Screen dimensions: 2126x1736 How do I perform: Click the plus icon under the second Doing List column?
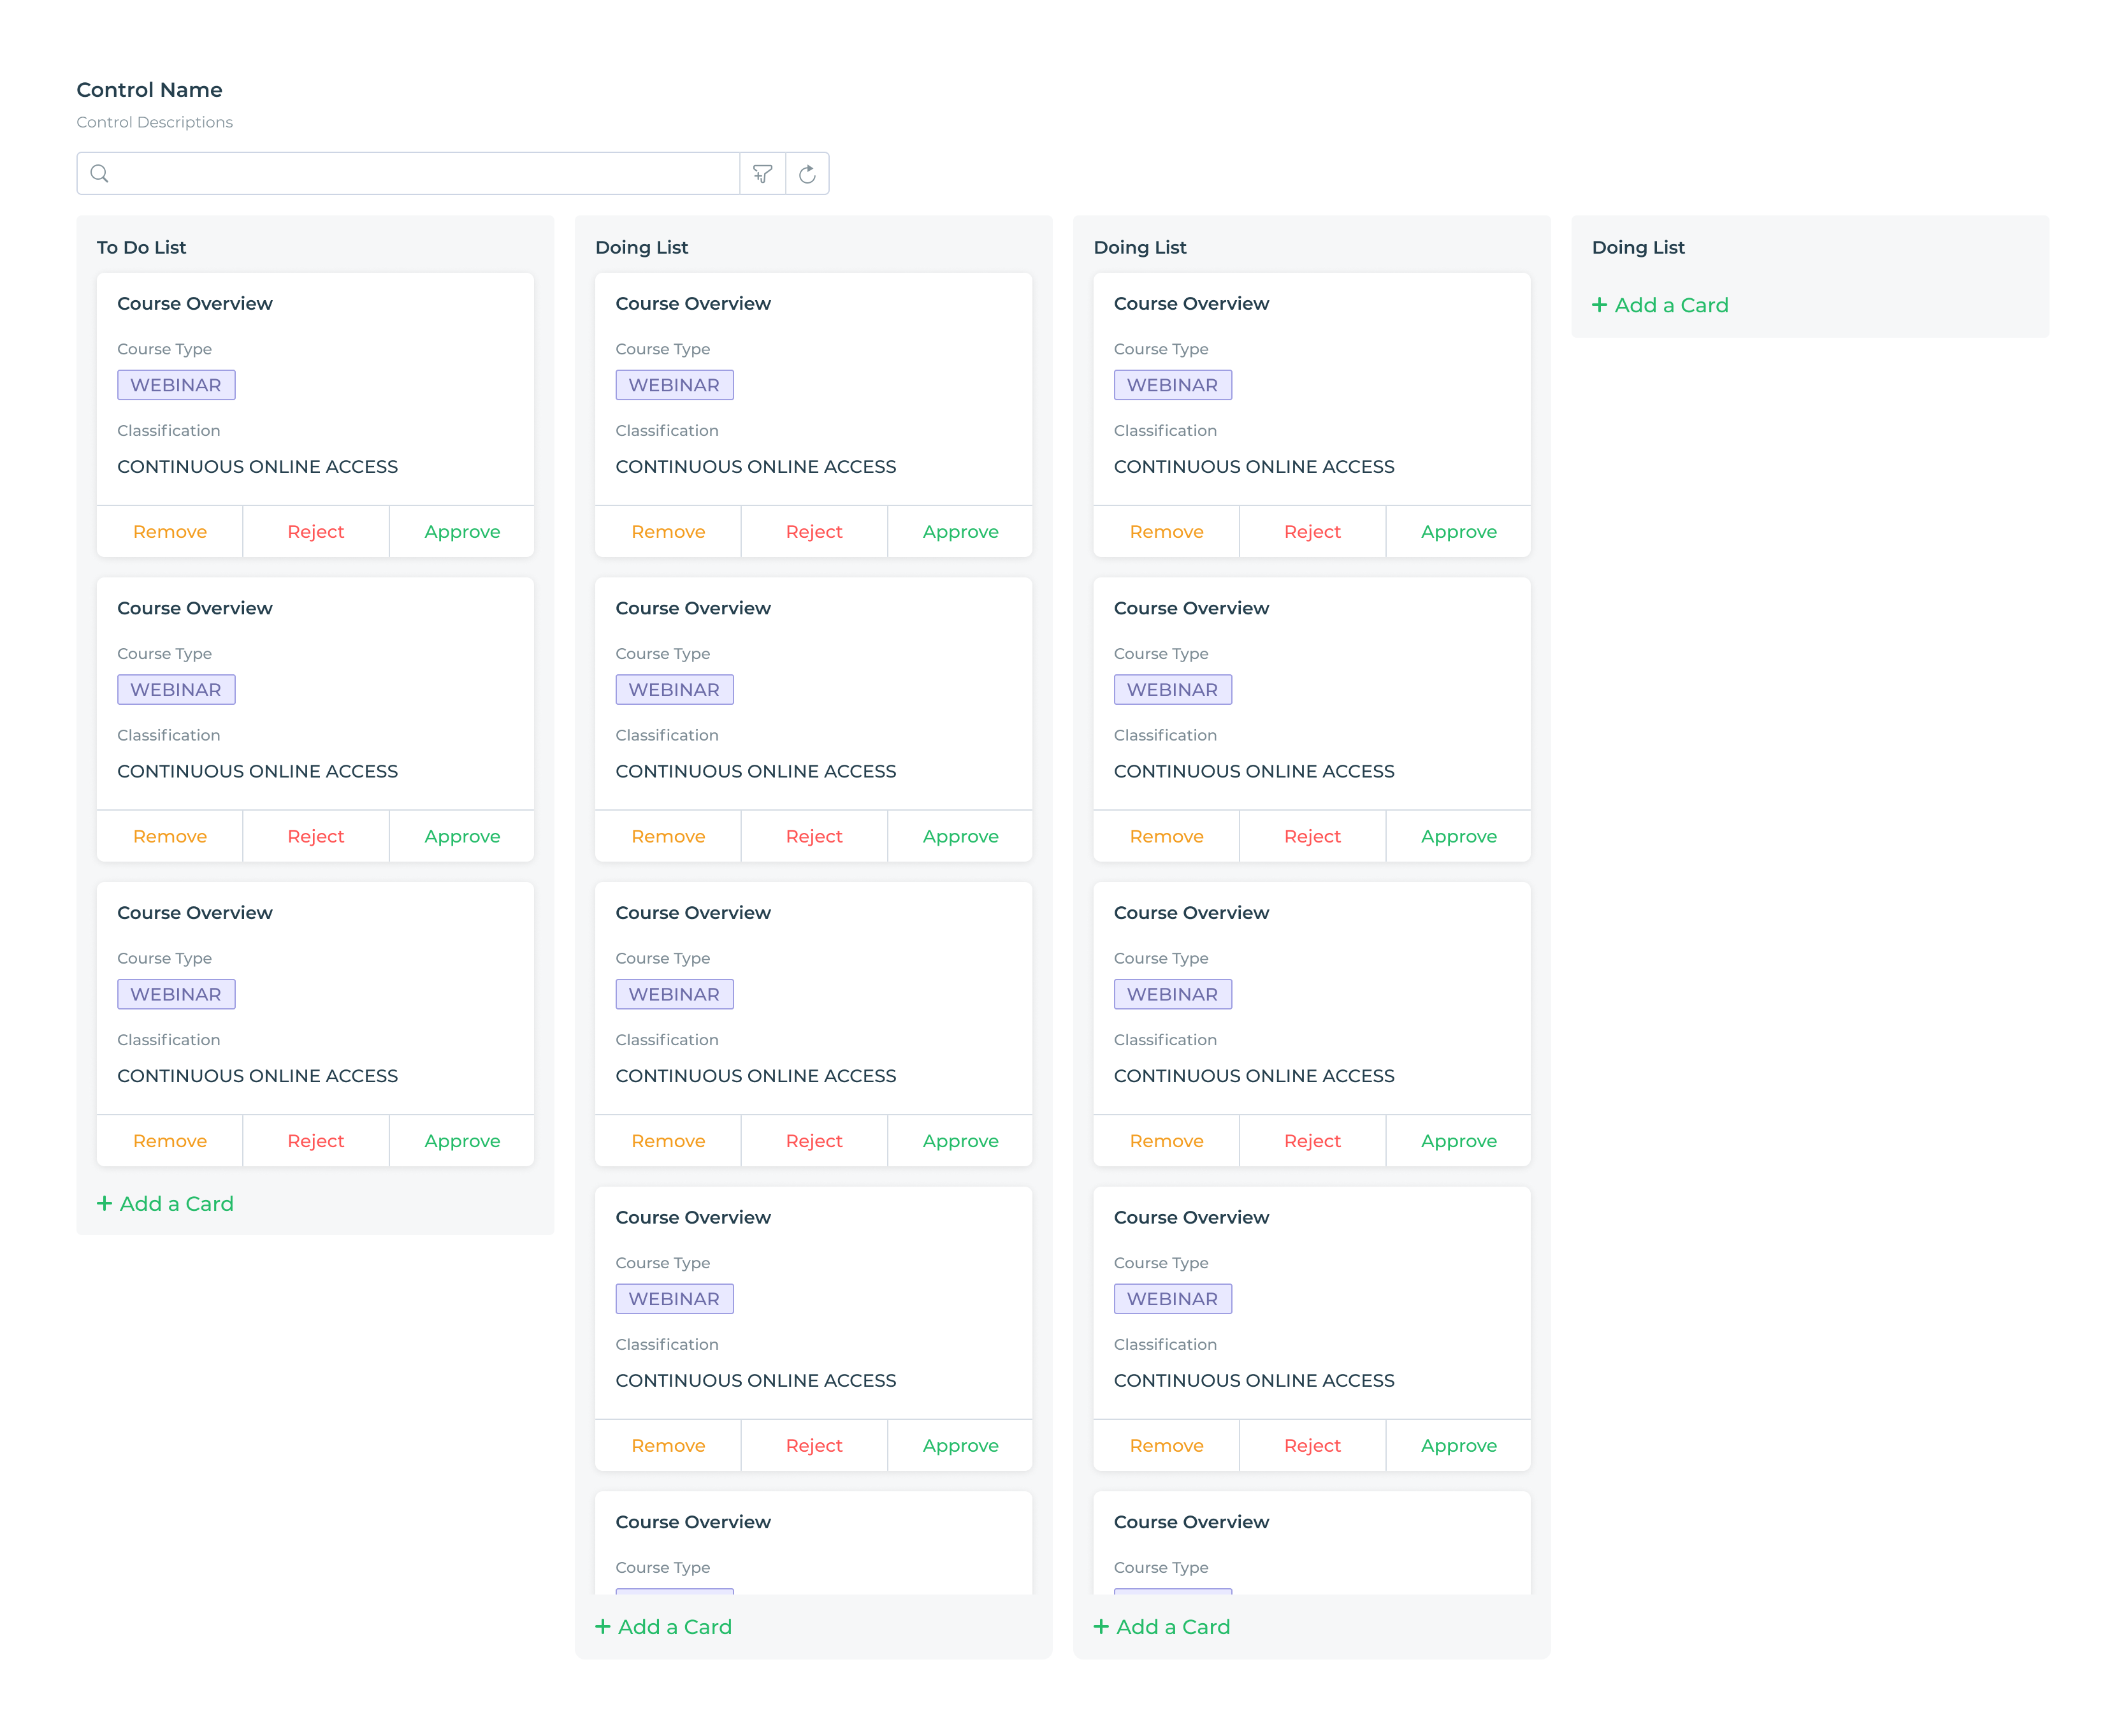pyautogui.click(x=1101, y=1626)
